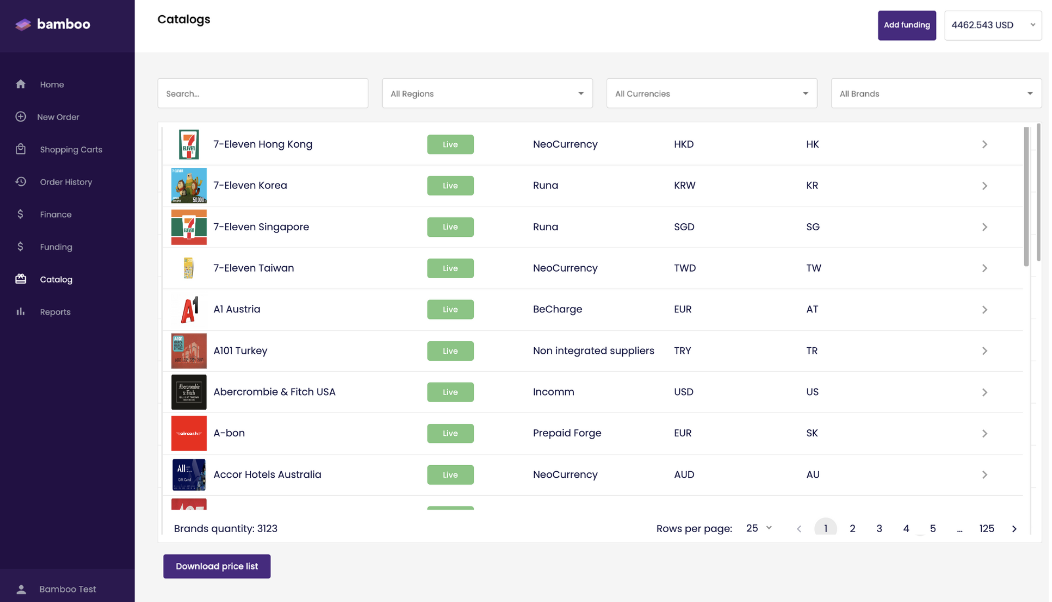Open Reports in the sidebar
1052x602 pixels.
(x=55, y=312)
